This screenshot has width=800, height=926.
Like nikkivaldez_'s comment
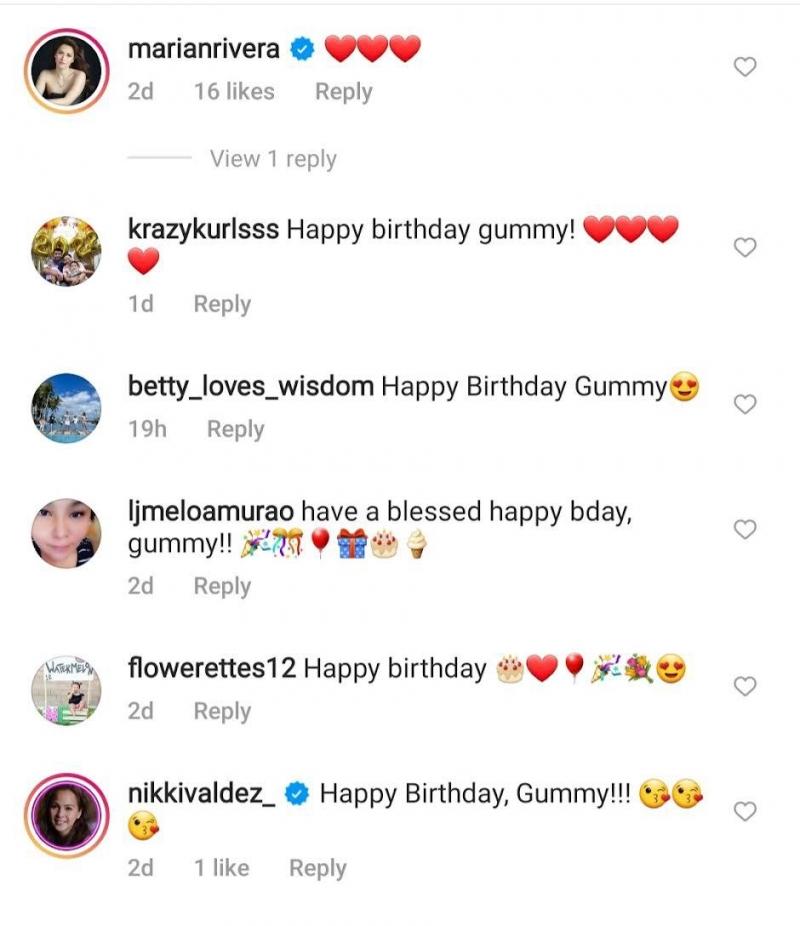click(745, 811)
